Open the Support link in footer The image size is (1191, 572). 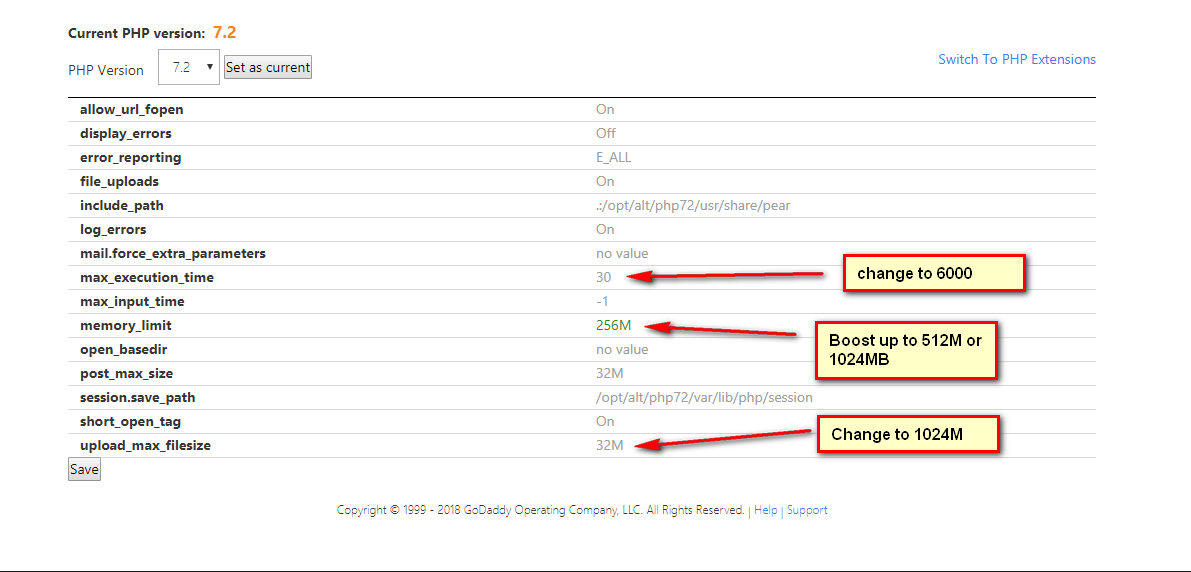tap(807, 510)
